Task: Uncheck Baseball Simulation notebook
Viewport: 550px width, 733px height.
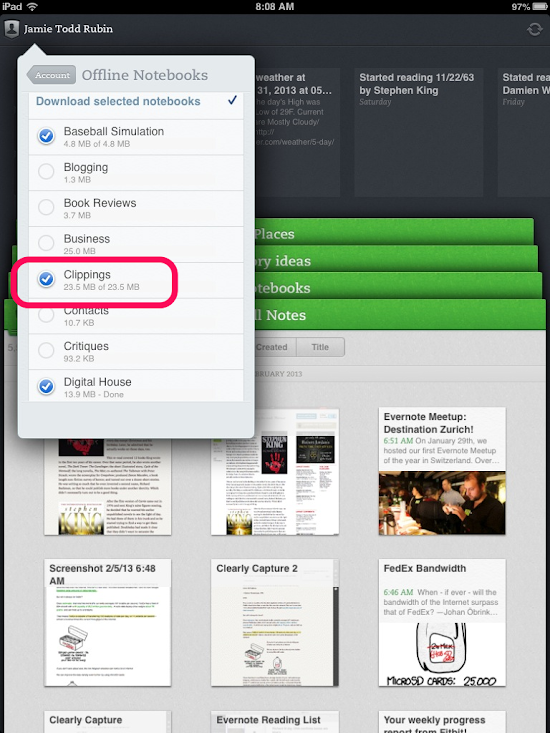Action: pos(46,136)
